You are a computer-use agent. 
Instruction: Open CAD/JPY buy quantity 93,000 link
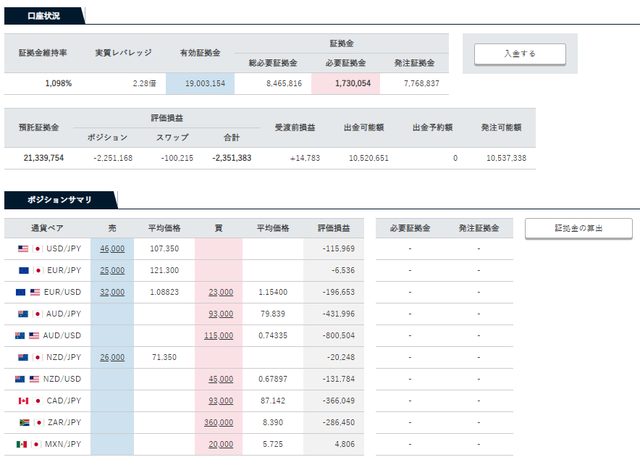click(x=221, y=401)
